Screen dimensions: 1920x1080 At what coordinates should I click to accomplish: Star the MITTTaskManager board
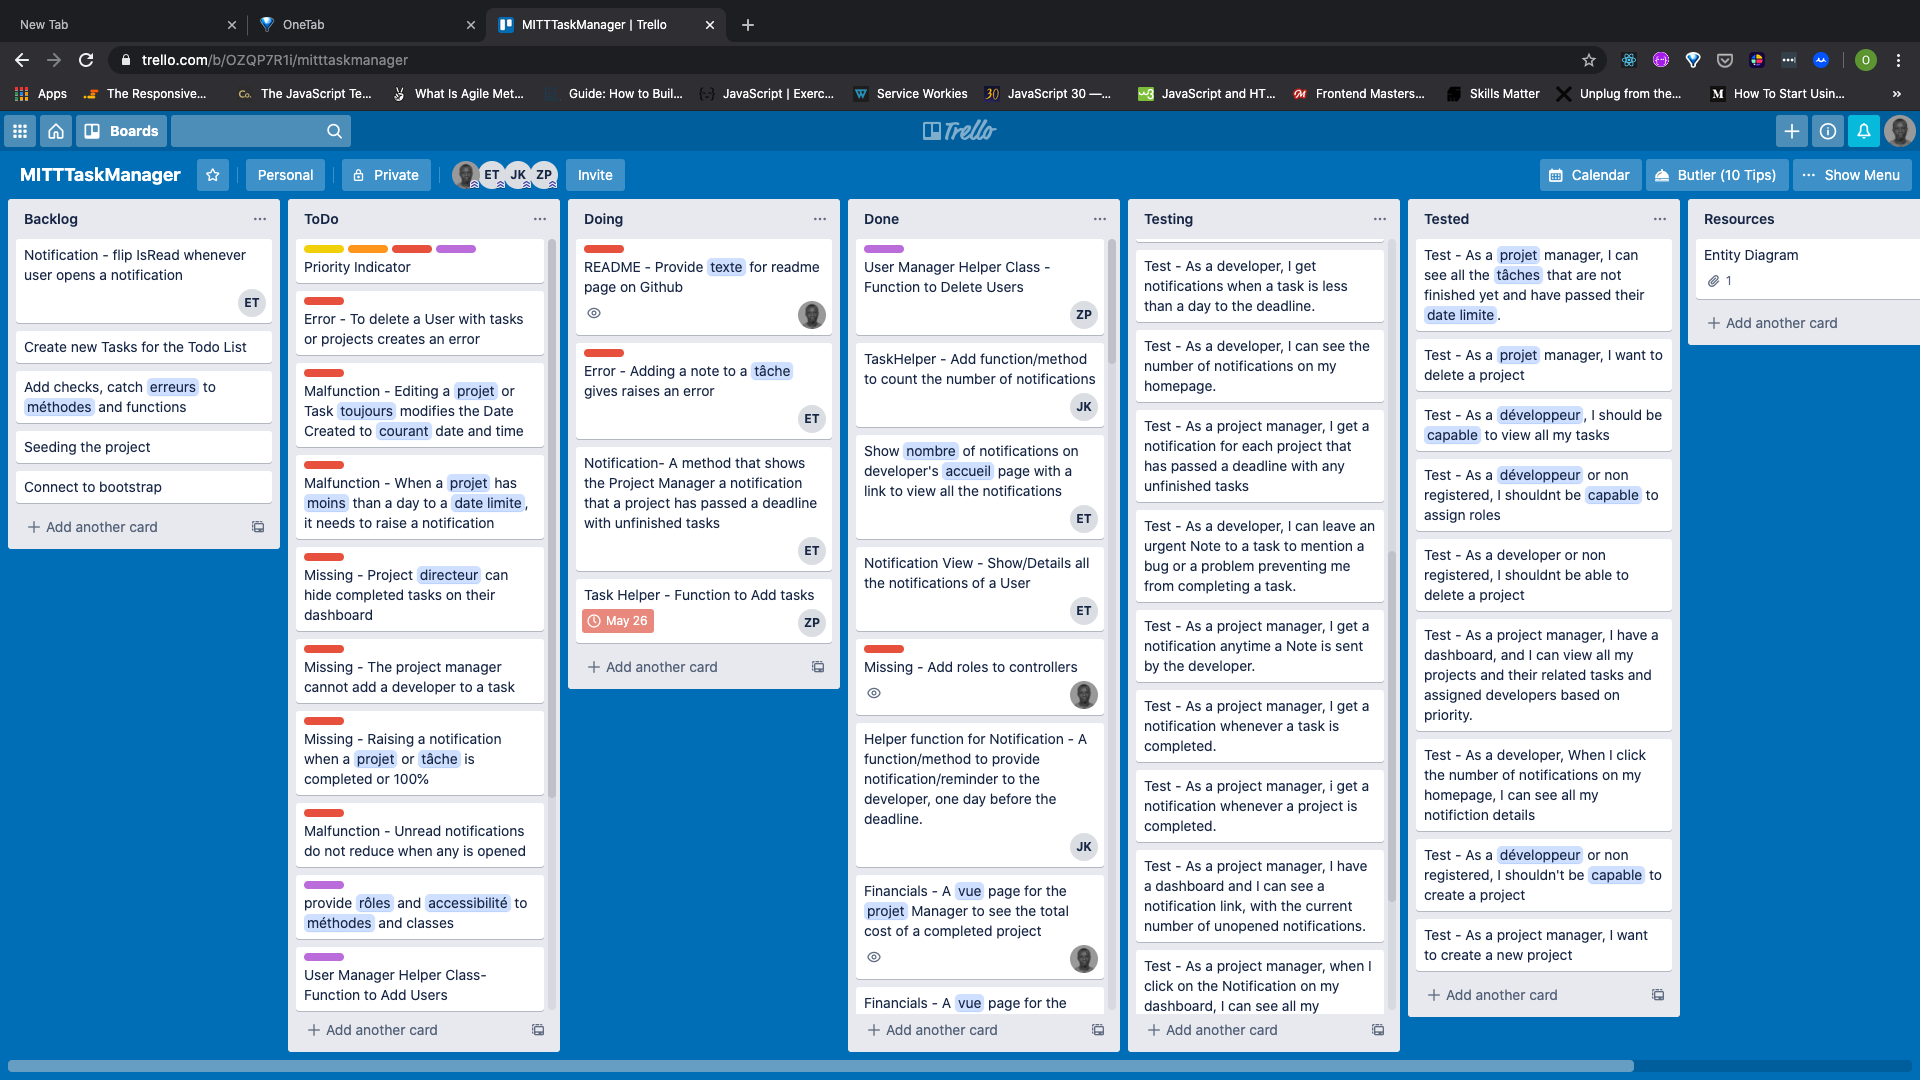coord(212,174)
